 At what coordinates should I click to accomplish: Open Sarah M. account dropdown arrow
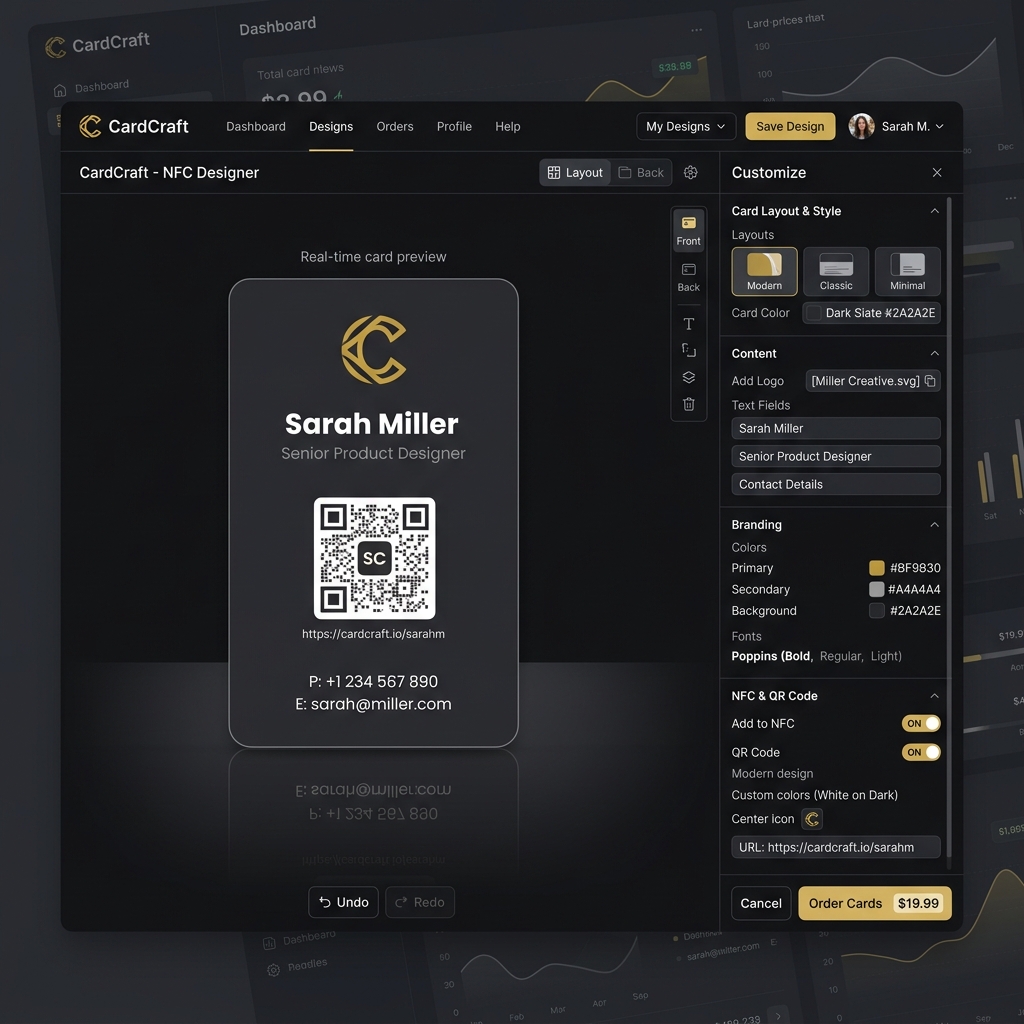939,126
